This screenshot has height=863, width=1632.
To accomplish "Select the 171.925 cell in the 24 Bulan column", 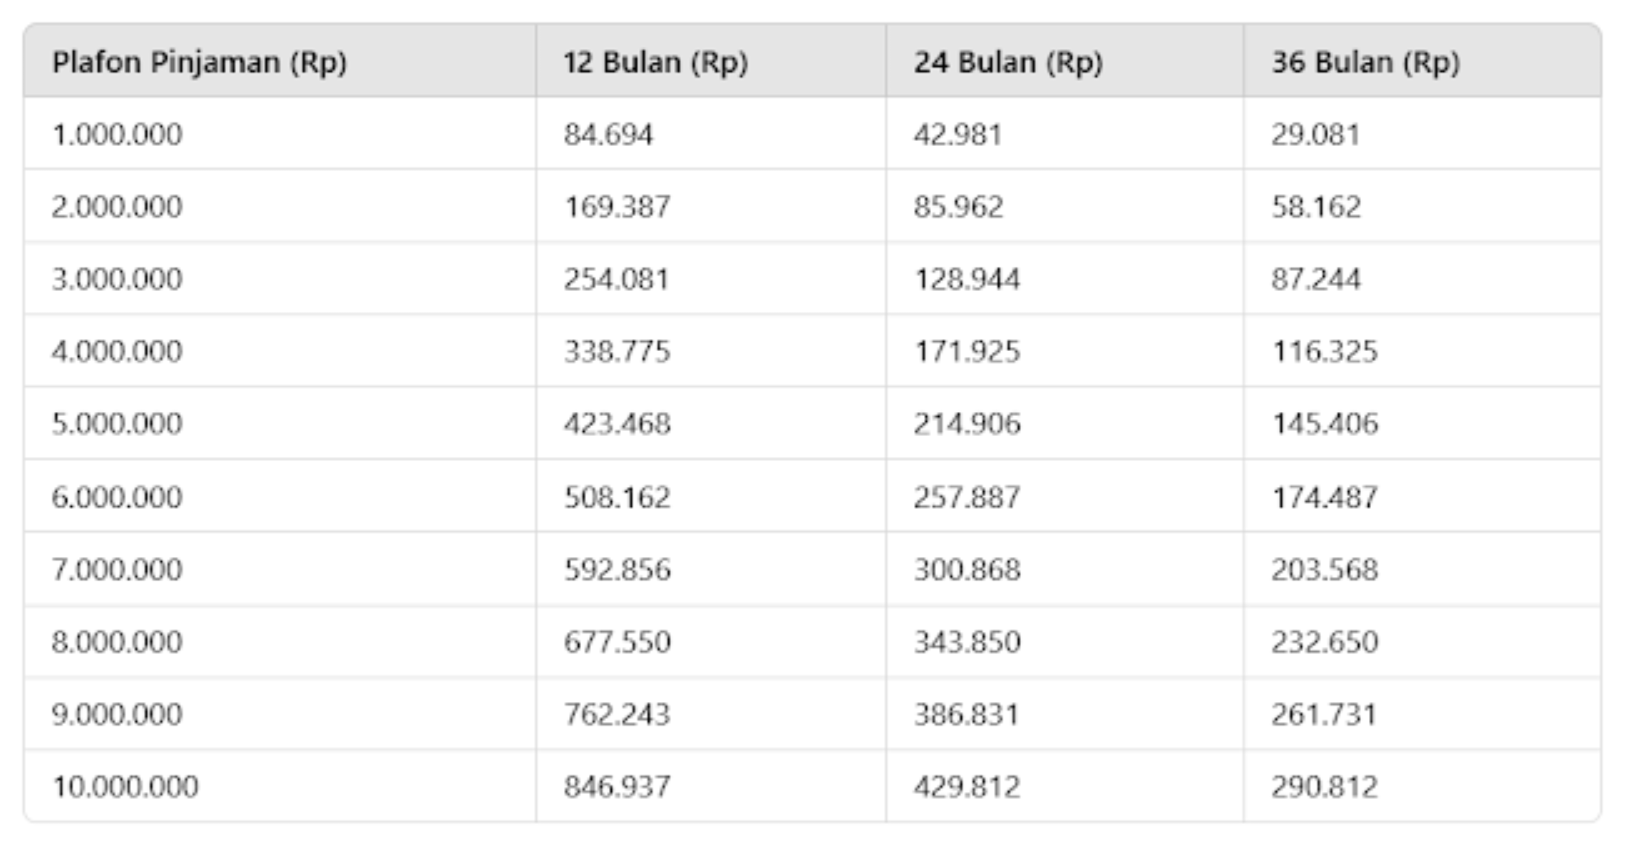I will [966, 351].
